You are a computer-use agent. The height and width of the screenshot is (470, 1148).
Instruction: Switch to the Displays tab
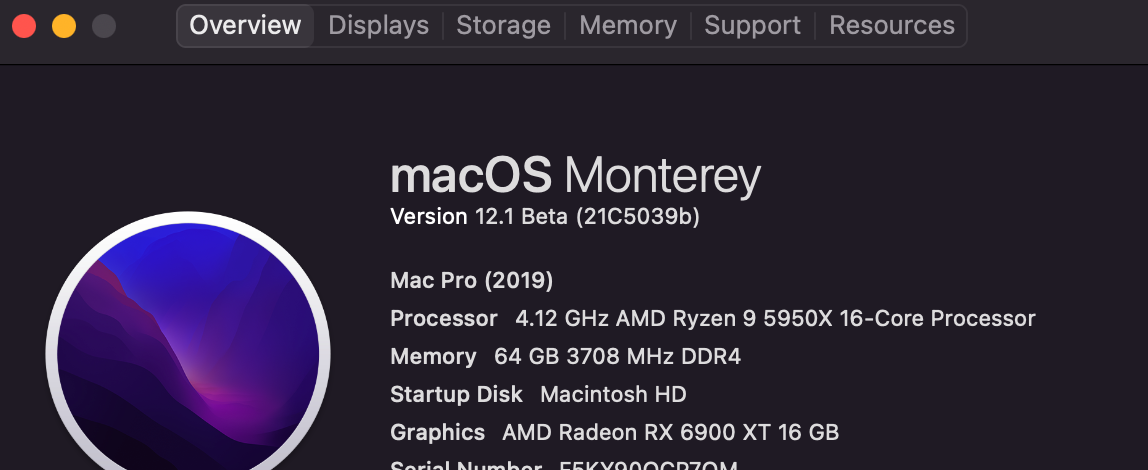pos(378,26)
